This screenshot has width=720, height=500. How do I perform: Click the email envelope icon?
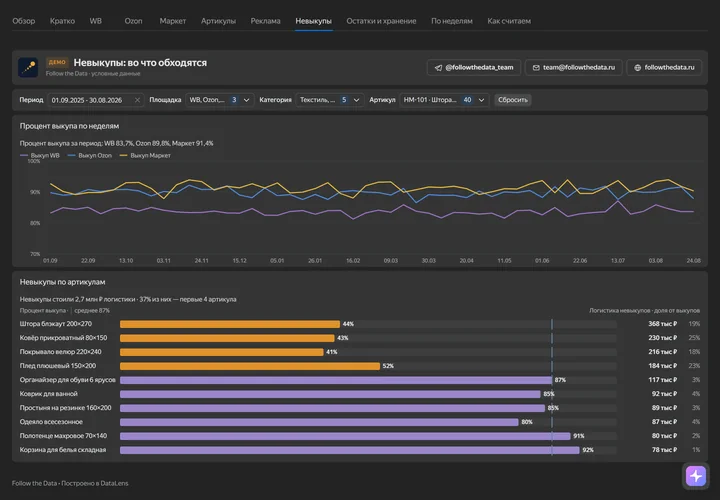pos(536,67)
